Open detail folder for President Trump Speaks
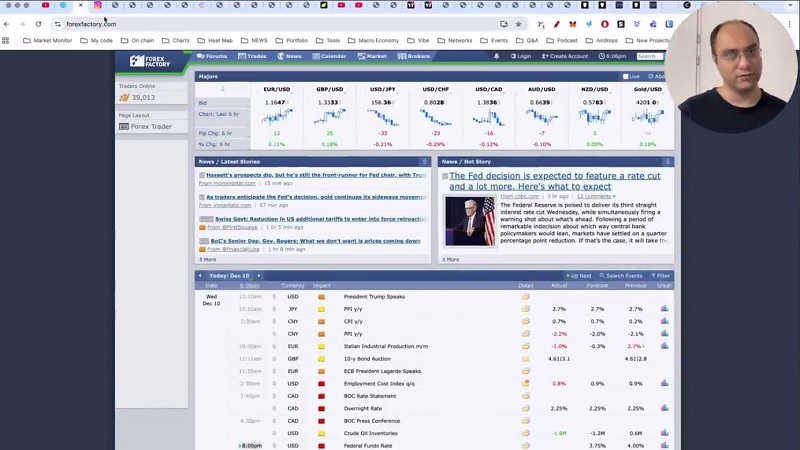The image size is (800, 450). (526, 297)
